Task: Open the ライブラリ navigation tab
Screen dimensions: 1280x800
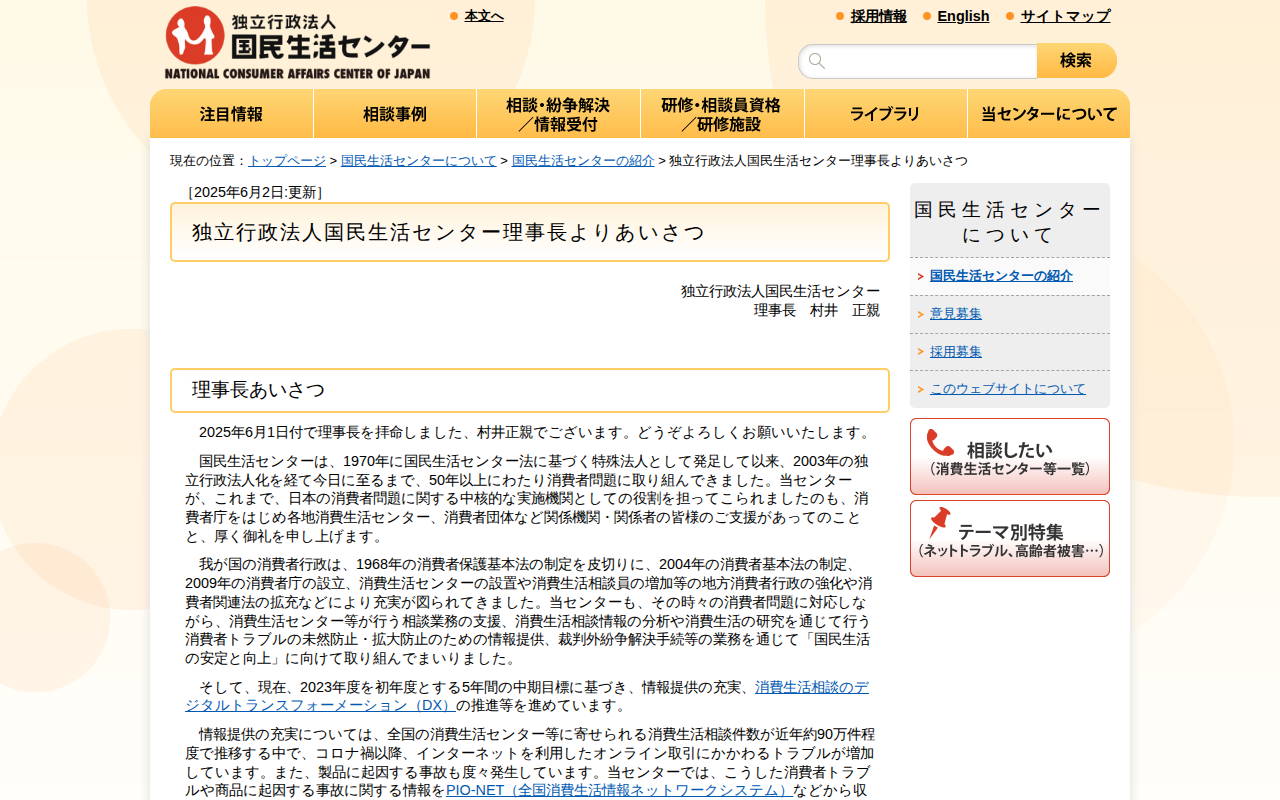Action: pyautogui.click(x=885, y=114)
